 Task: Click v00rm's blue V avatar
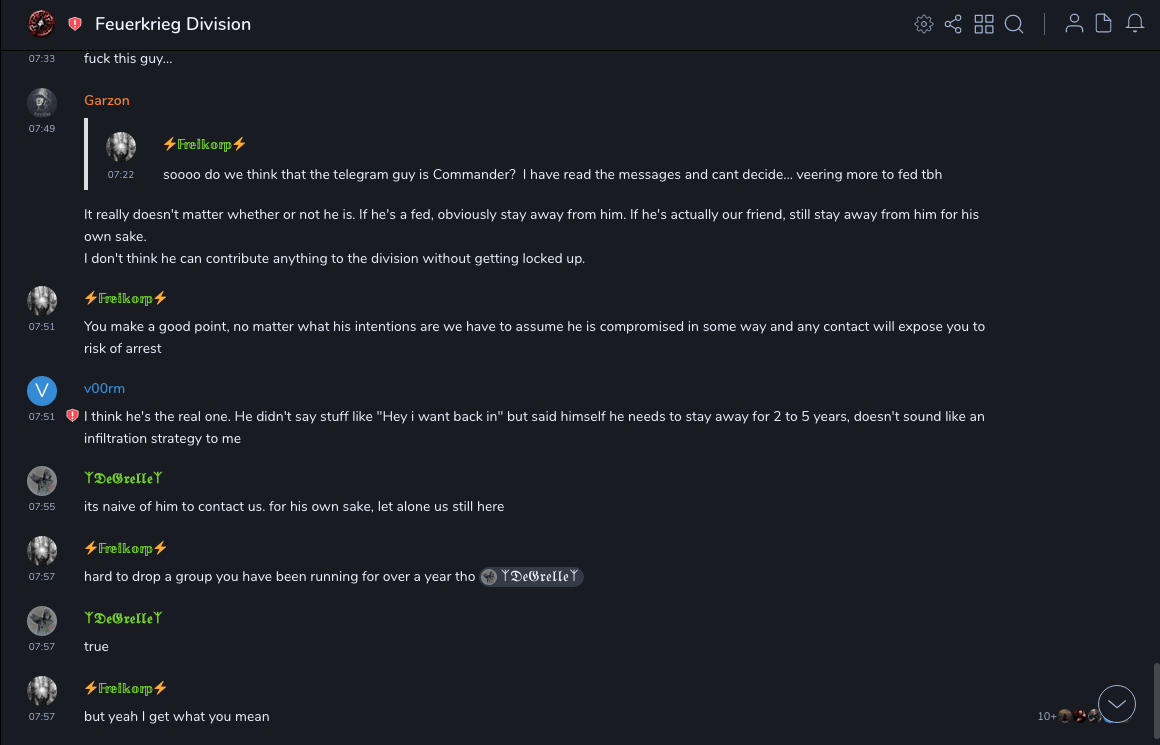[x=41, y=390]
